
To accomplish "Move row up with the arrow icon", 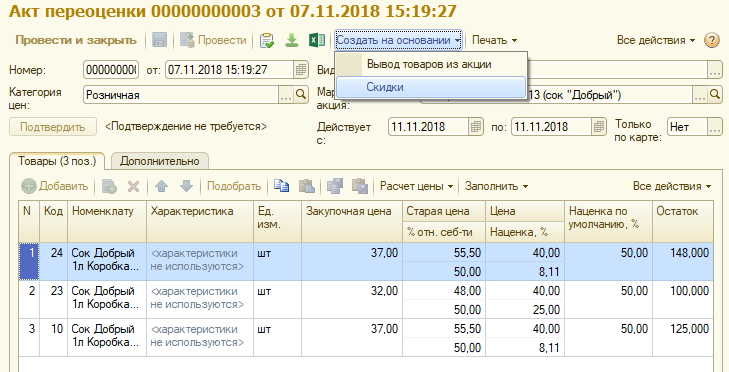I will 161,186.
